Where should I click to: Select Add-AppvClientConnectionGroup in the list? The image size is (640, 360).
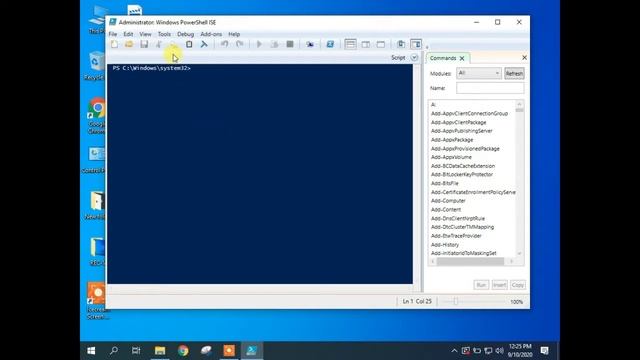click(469, 113)
